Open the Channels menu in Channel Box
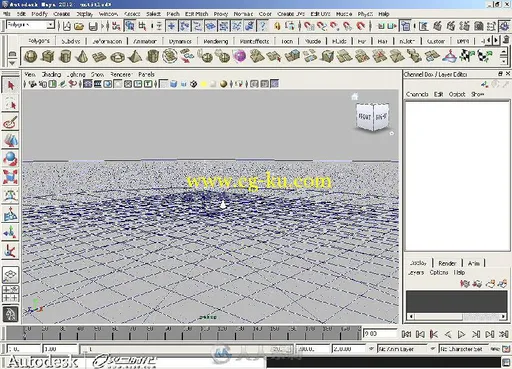 coord(417,94)
